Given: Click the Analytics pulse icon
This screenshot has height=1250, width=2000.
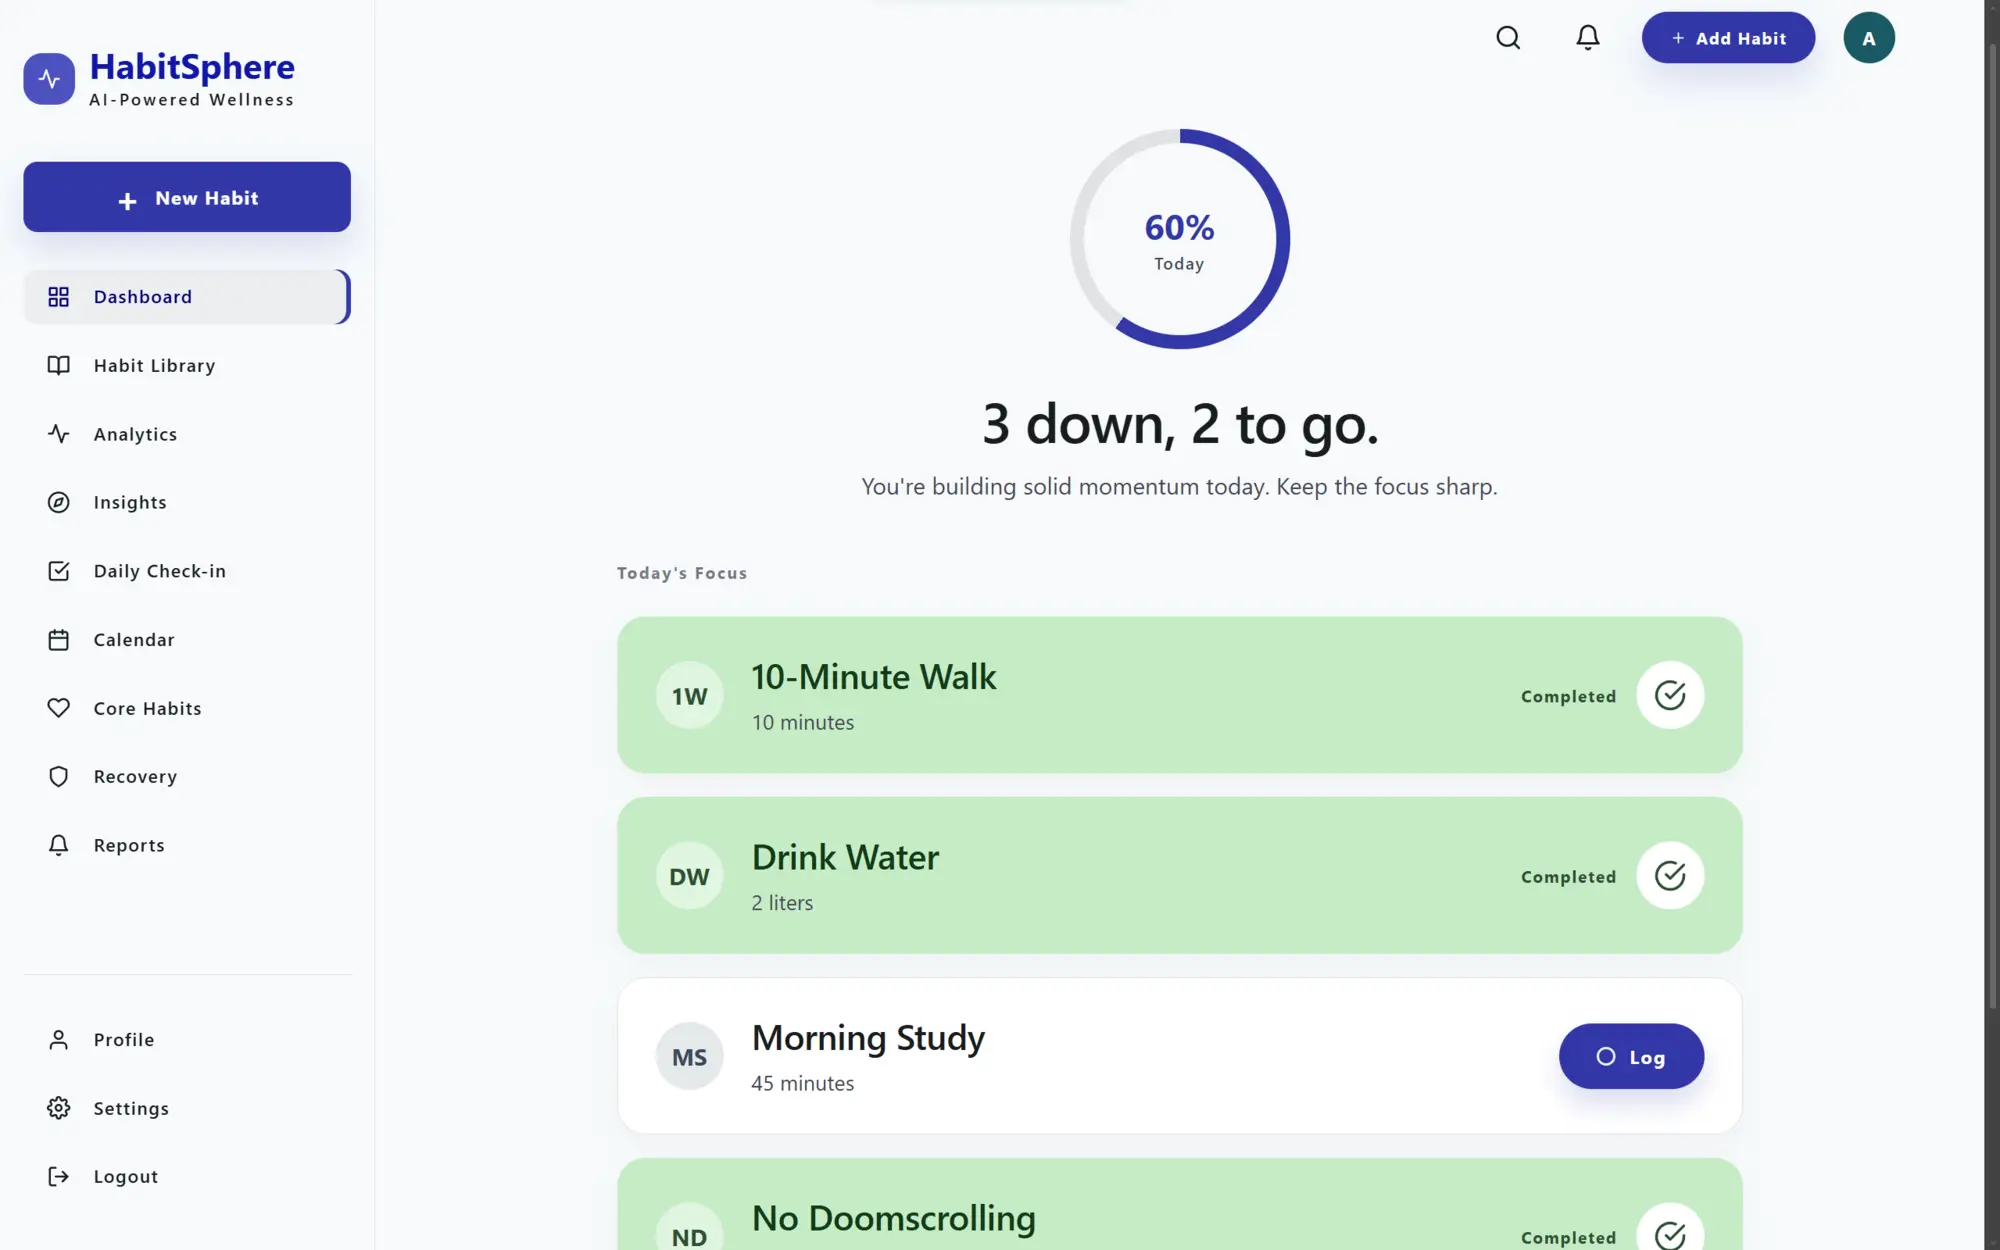Looking at the screenshot, I should 59,434.
